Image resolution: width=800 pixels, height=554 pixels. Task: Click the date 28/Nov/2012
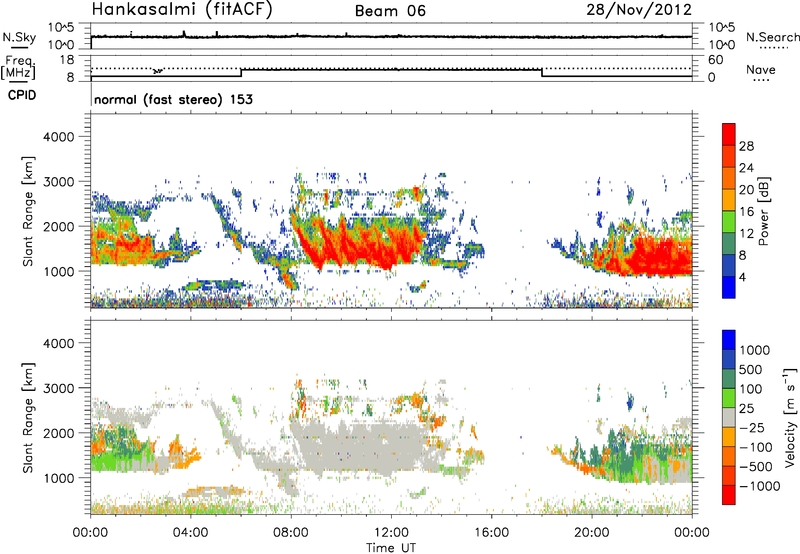click(639, 10)
